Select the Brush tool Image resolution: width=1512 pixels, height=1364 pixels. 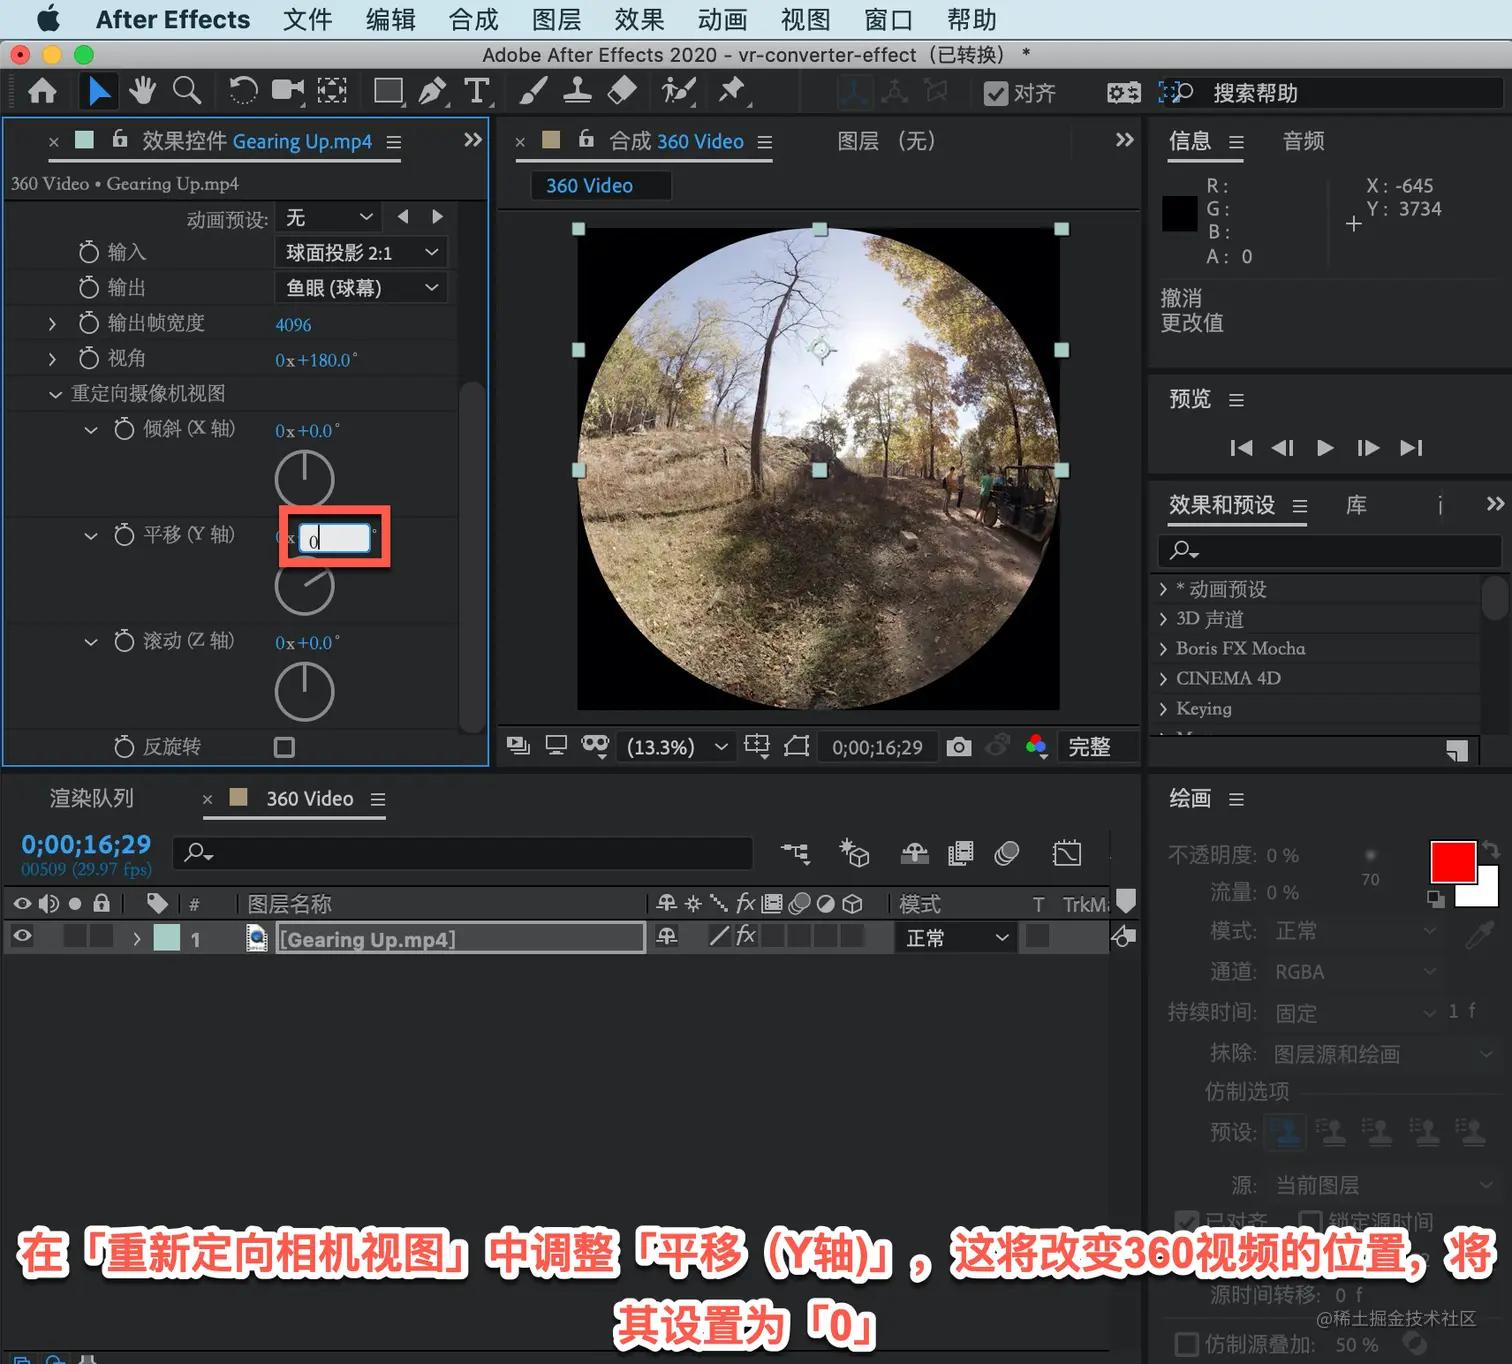click(x=533, y=91)
